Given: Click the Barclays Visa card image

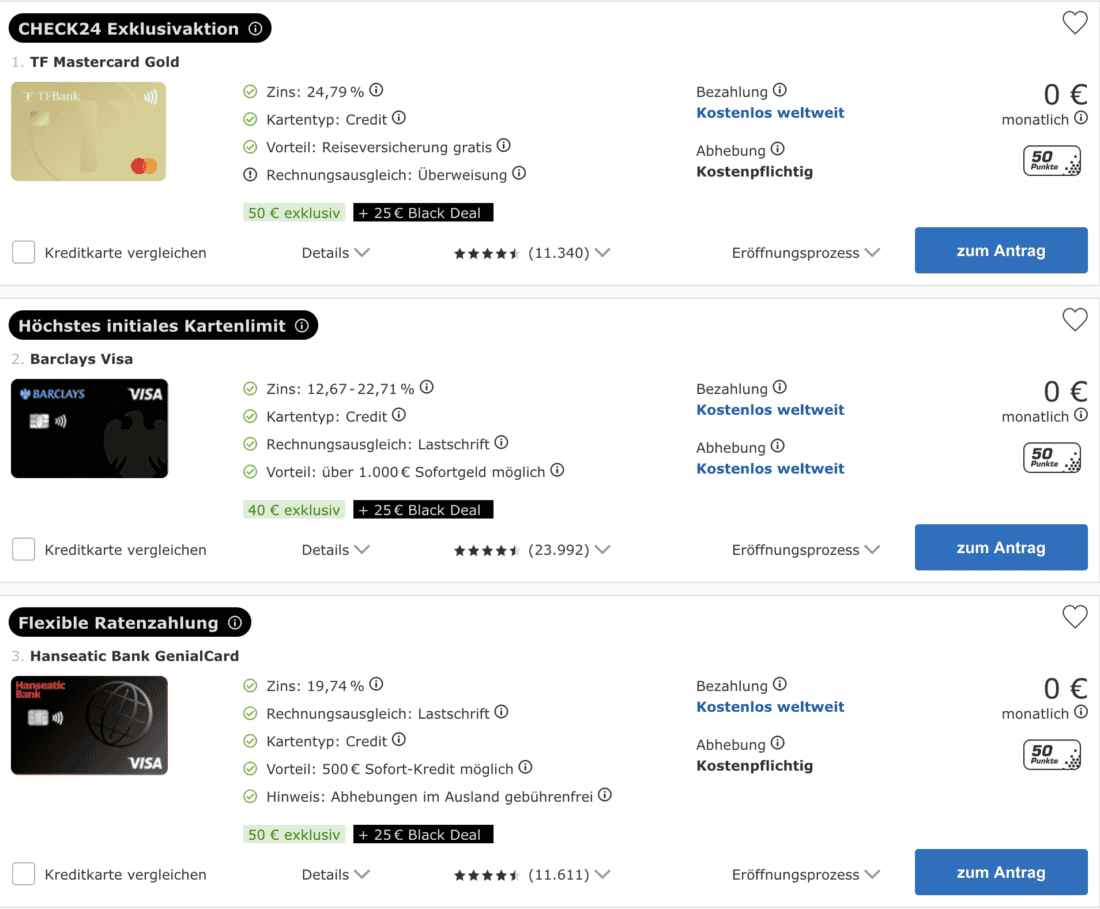Looking at the screenshot, I should click(x=89, y=428).
